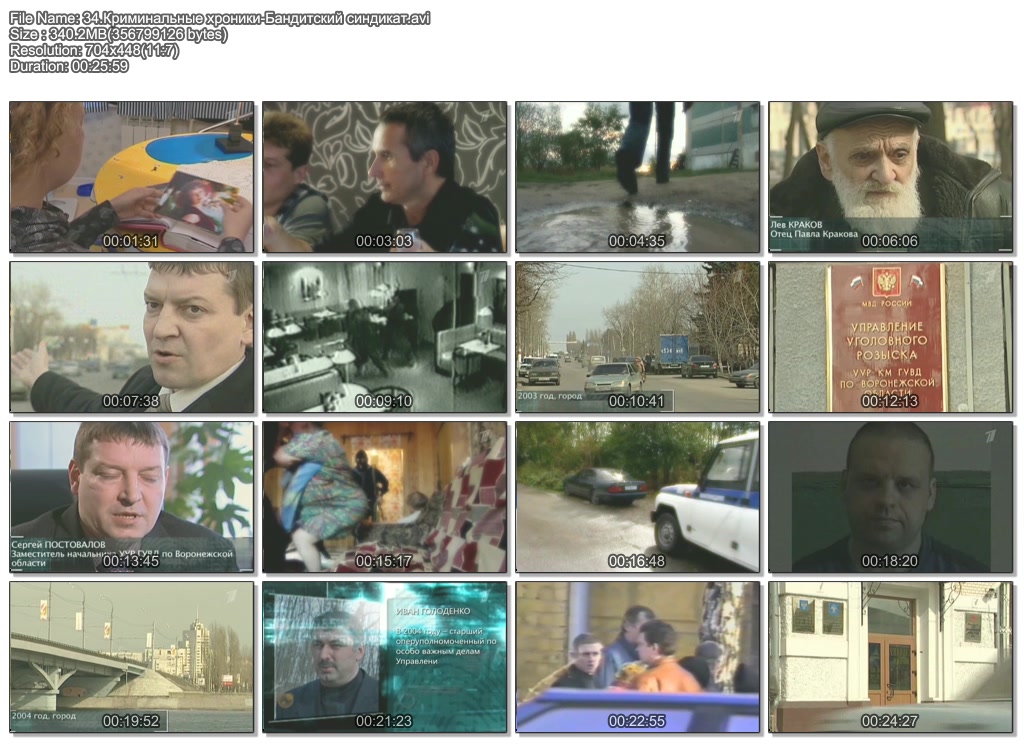The width and height of the screenshot is (1024, 744).
Task: Click the Size 340.2MB text line
Action: point(118,34)
